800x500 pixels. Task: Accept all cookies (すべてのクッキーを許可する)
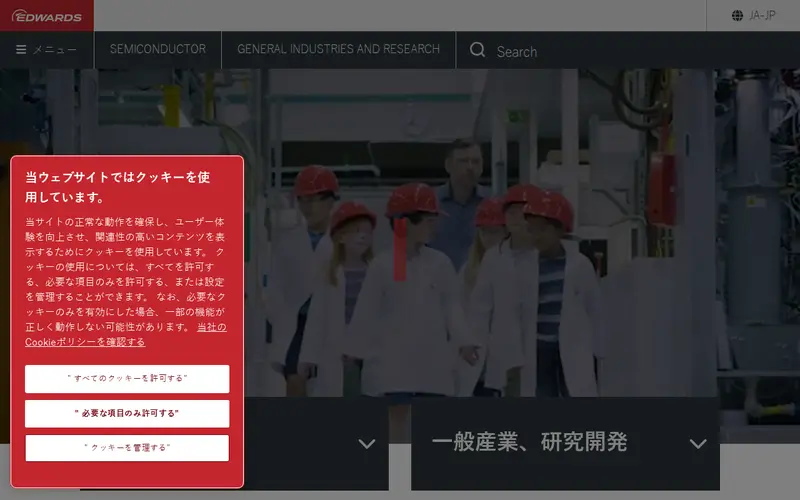pyautogui.click(x=127, y=379)
